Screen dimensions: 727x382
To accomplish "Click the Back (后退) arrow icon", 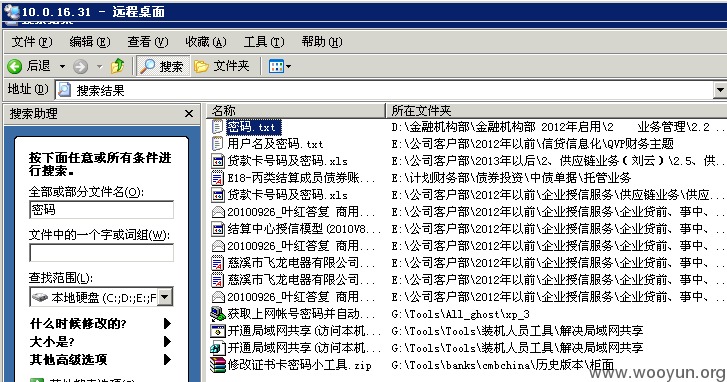I will [14, 66].
